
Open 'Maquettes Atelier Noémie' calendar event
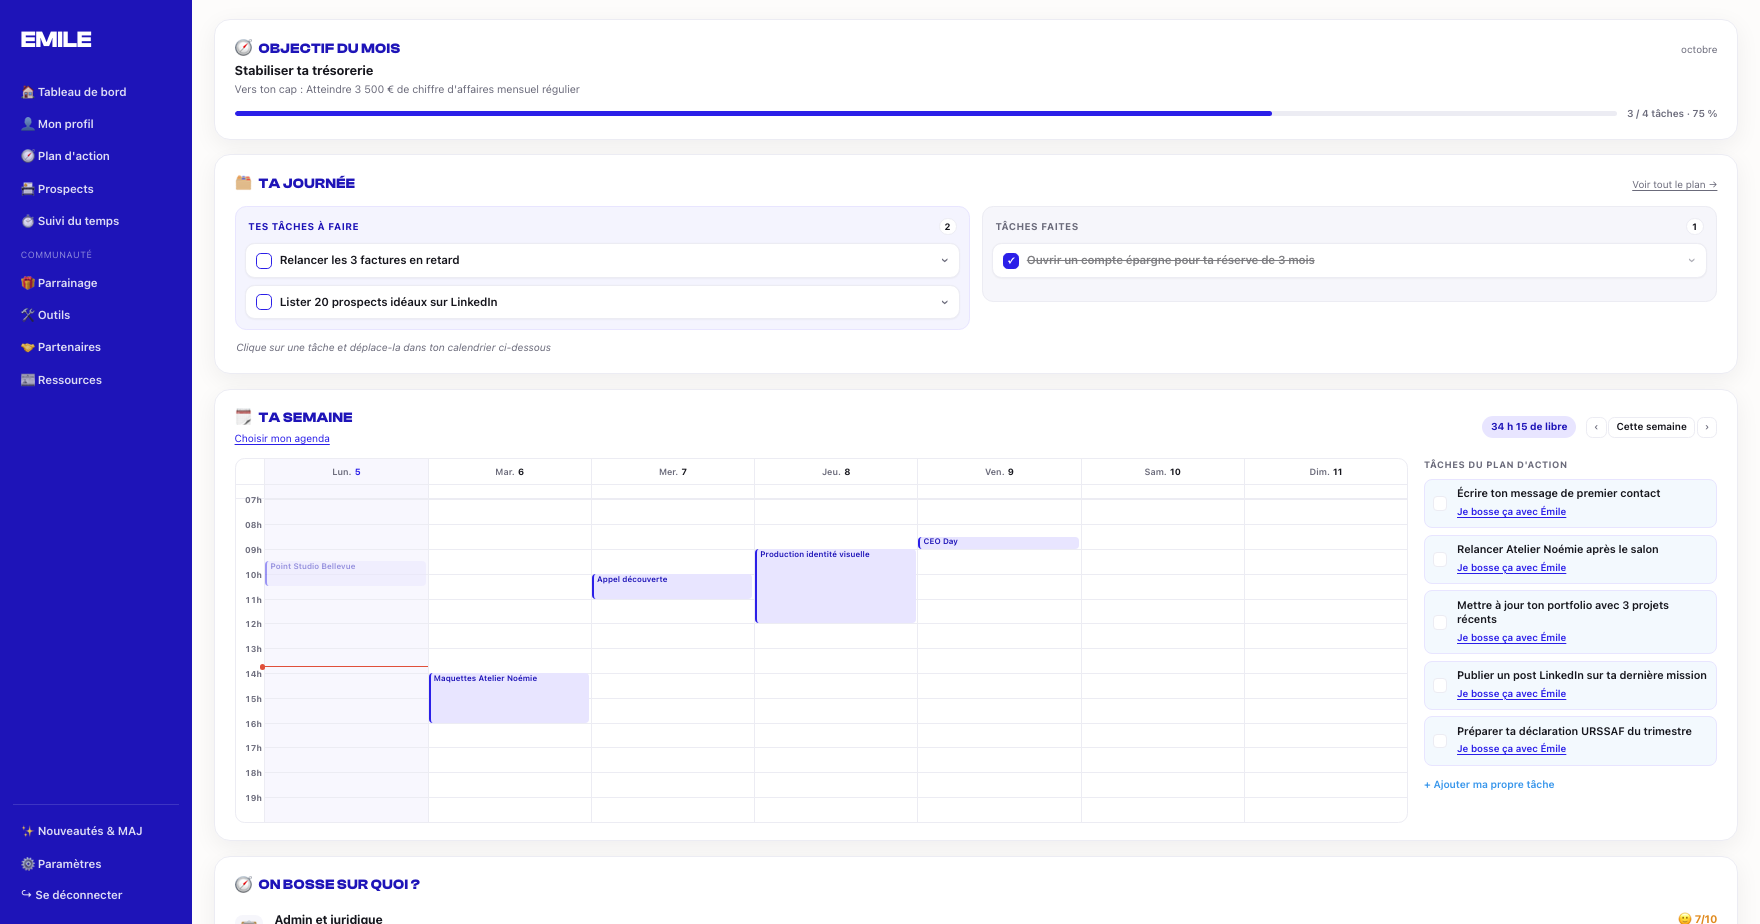[509, 698]
